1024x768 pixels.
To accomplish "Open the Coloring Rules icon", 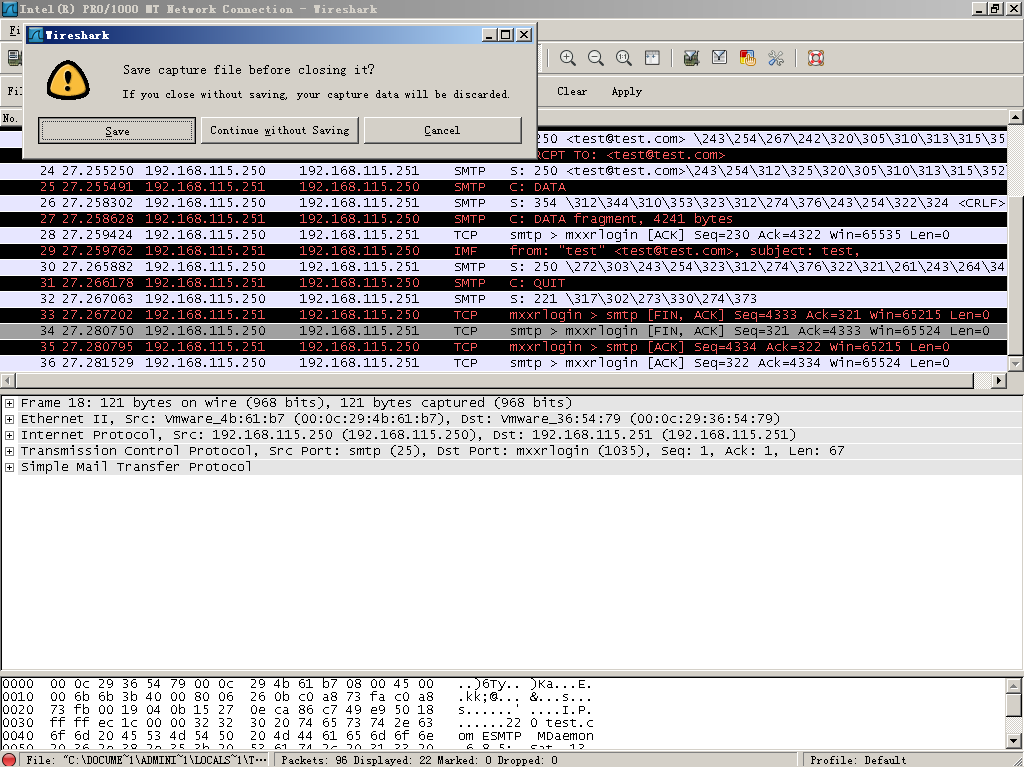I will [747, 58].
